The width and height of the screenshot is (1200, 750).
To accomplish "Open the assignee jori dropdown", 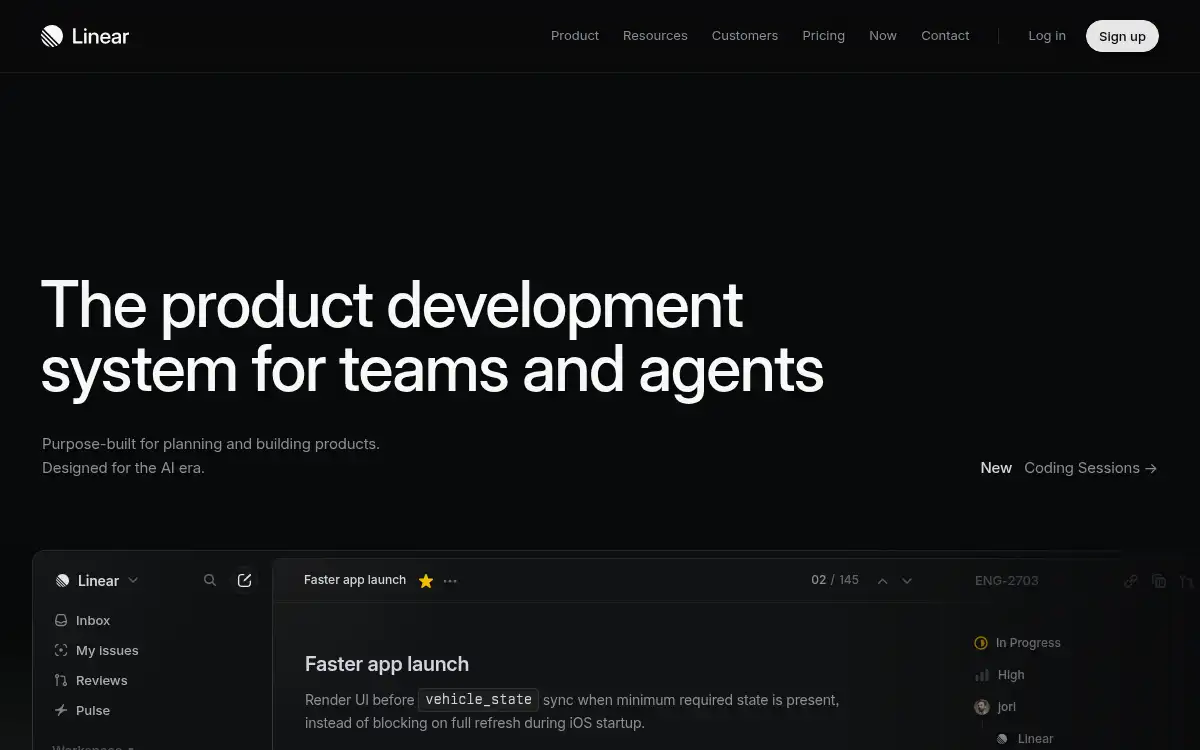I will point(995,707).
